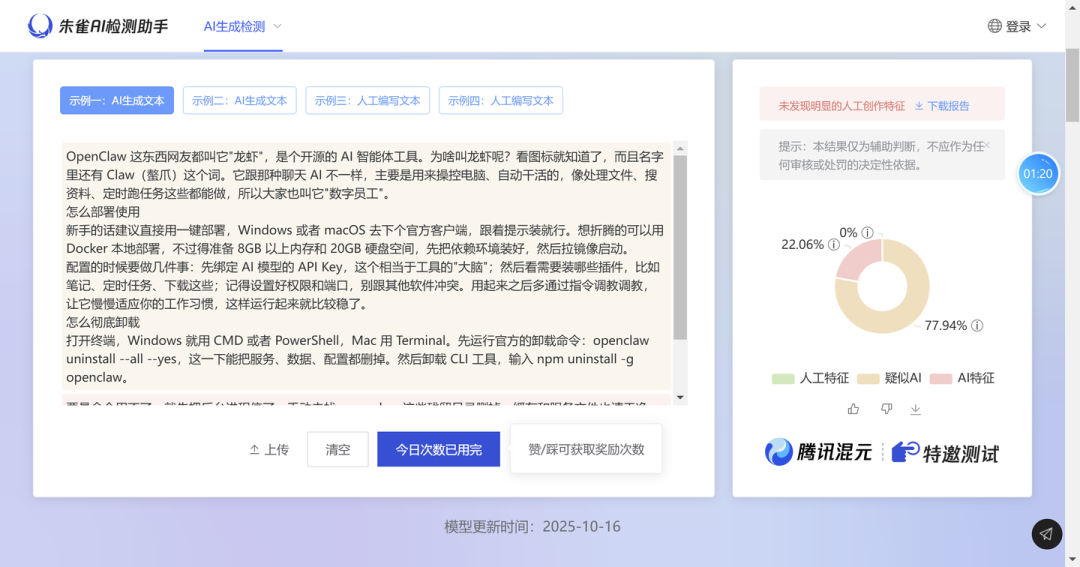The height and width of the screenshot is (567, 1080).
Task: Click the text area scroll up arrow
Action: pos(681,149)
